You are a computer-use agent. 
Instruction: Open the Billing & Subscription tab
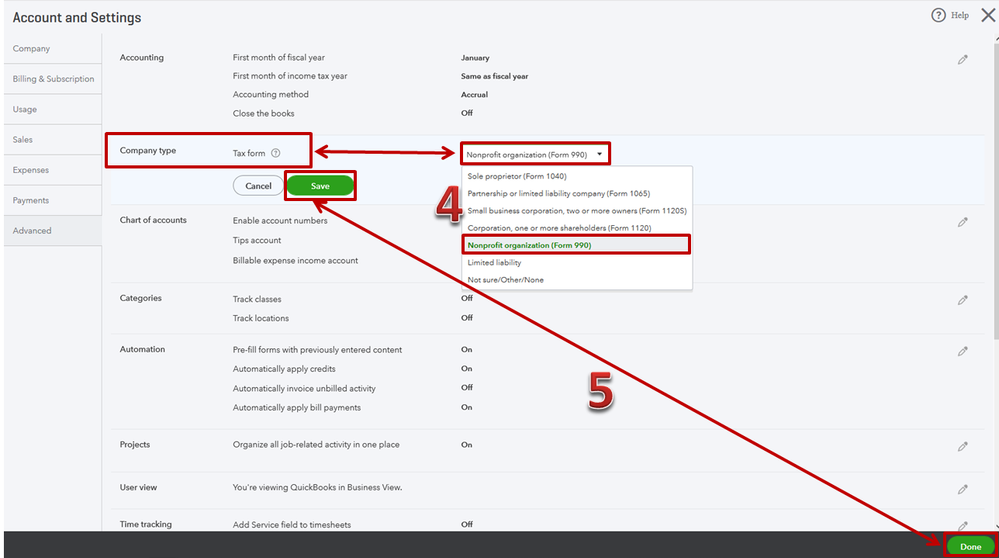click(52, 79)
